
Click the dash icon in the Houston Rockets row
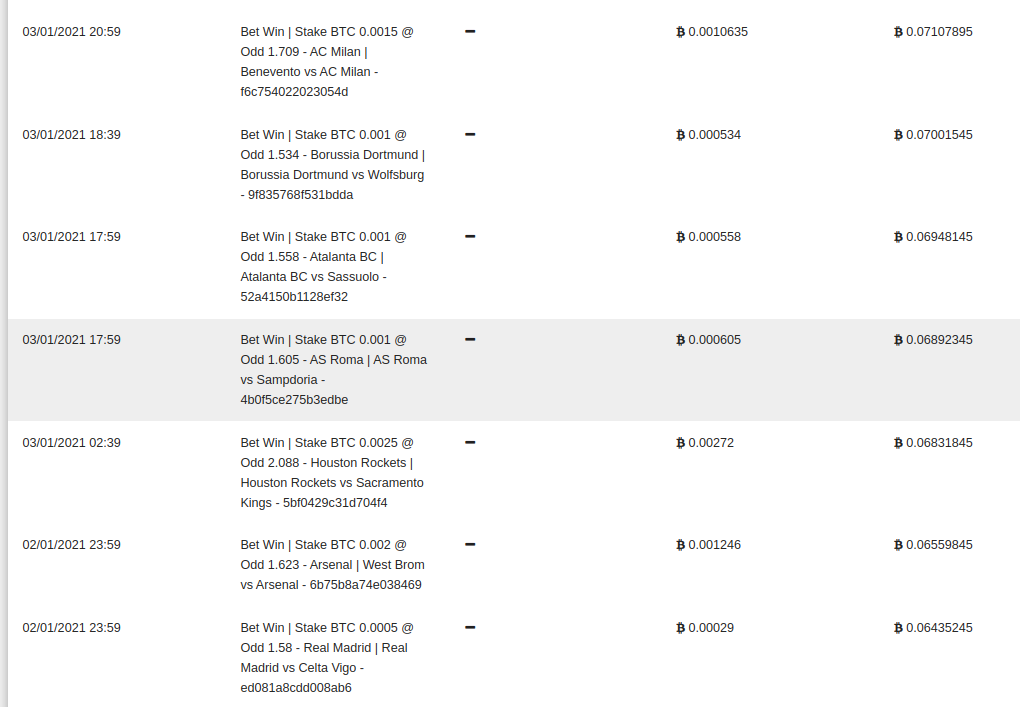[x=470, y=442]
